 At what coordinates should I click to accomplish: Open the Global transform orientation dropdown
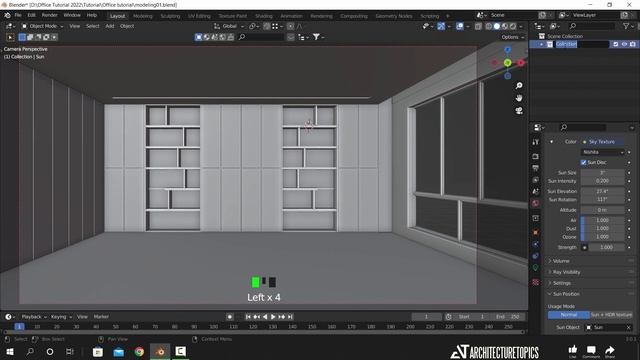pyautogui.click(x=229, y=26)
